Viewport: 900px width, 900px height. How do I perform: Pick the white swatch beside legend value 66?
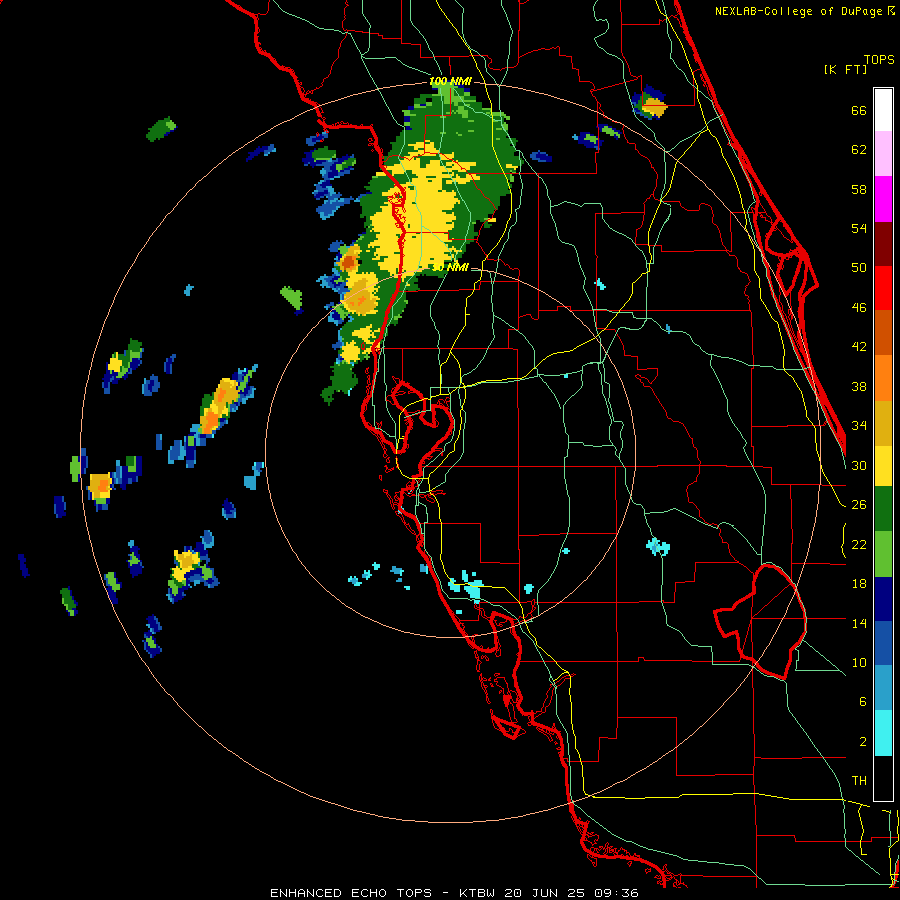click(x=883, y=110)
